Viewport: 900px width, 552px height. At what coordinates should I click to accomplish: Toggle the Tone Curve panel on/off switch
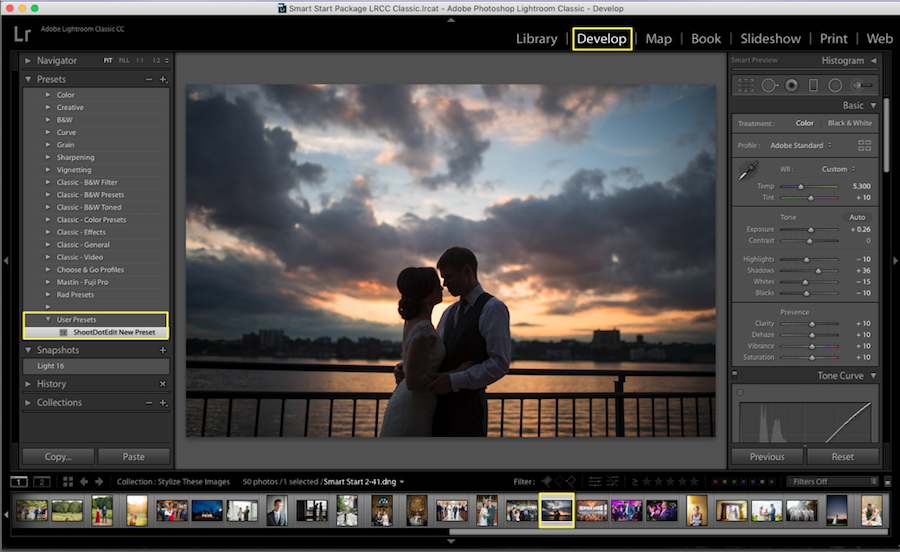tap(735, 375)
